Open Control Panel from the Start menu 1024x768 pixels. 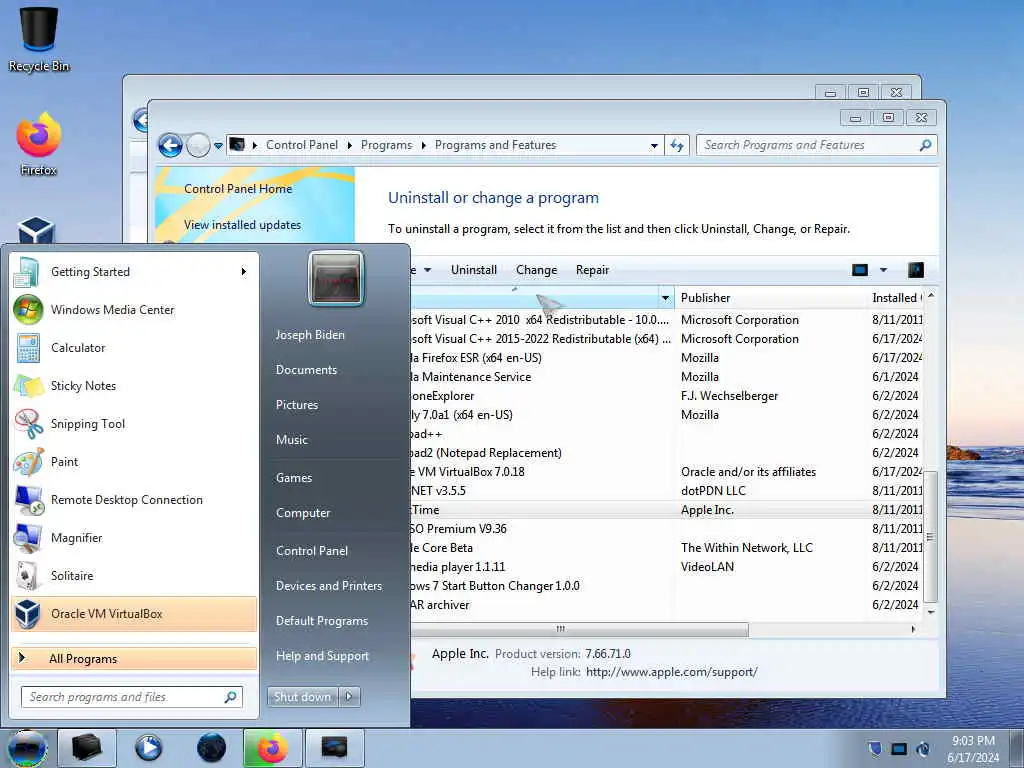click(312, 551)
